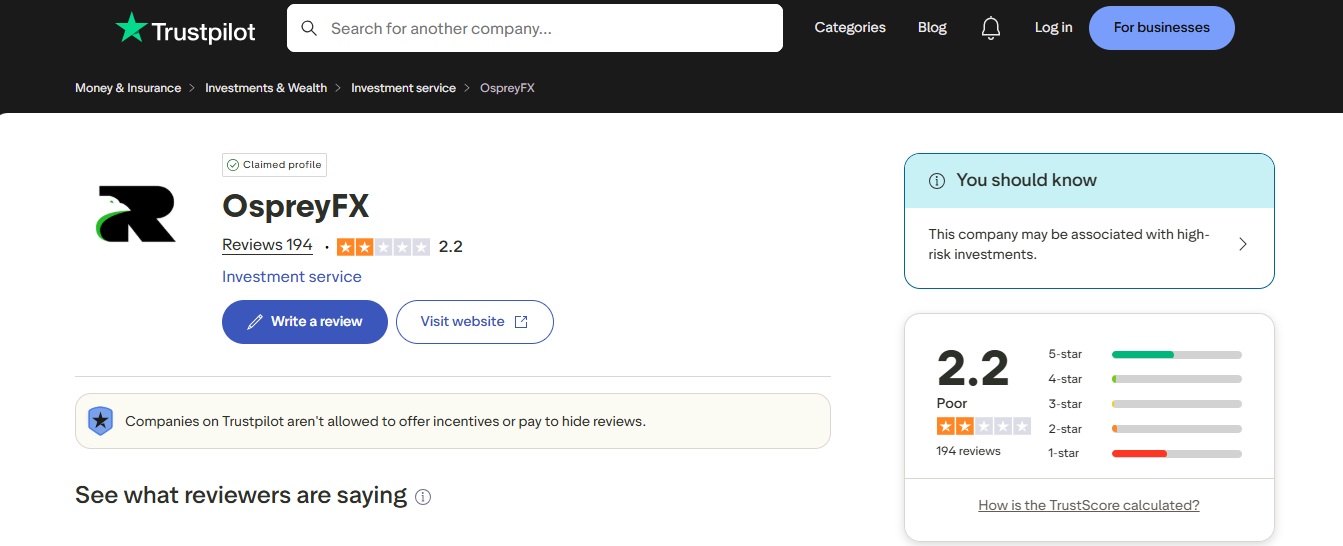Click the Write a review button

coord(304,322)
